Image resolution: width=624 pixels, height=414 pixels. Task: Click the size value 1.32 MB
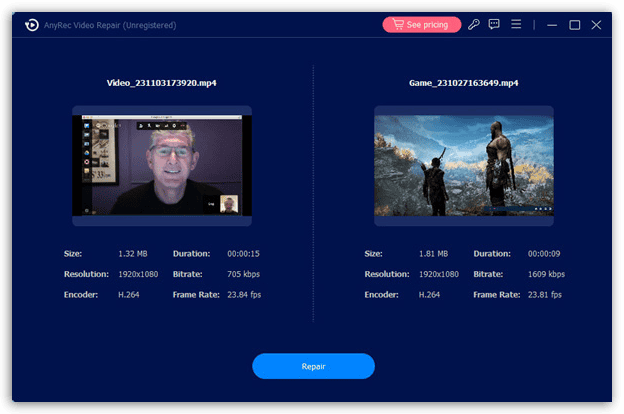133,254
